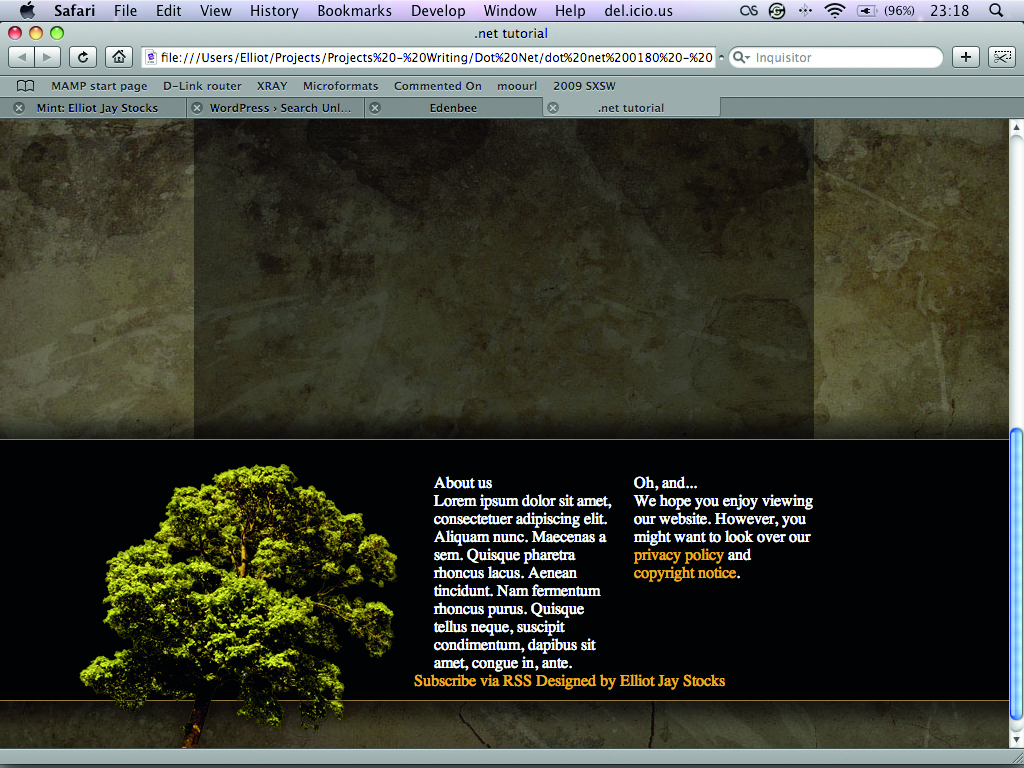
Task: Click the scrollbar up arrow
Action: pyautogui.click(x=1016, y=128)
